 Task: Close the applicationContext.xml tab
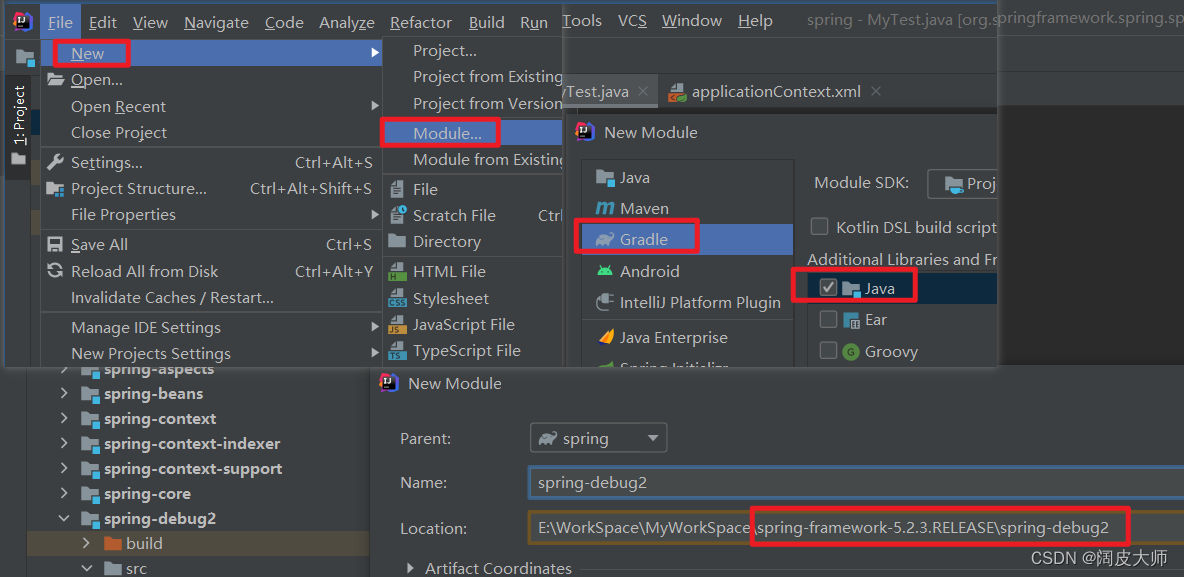tap(876, 91)
